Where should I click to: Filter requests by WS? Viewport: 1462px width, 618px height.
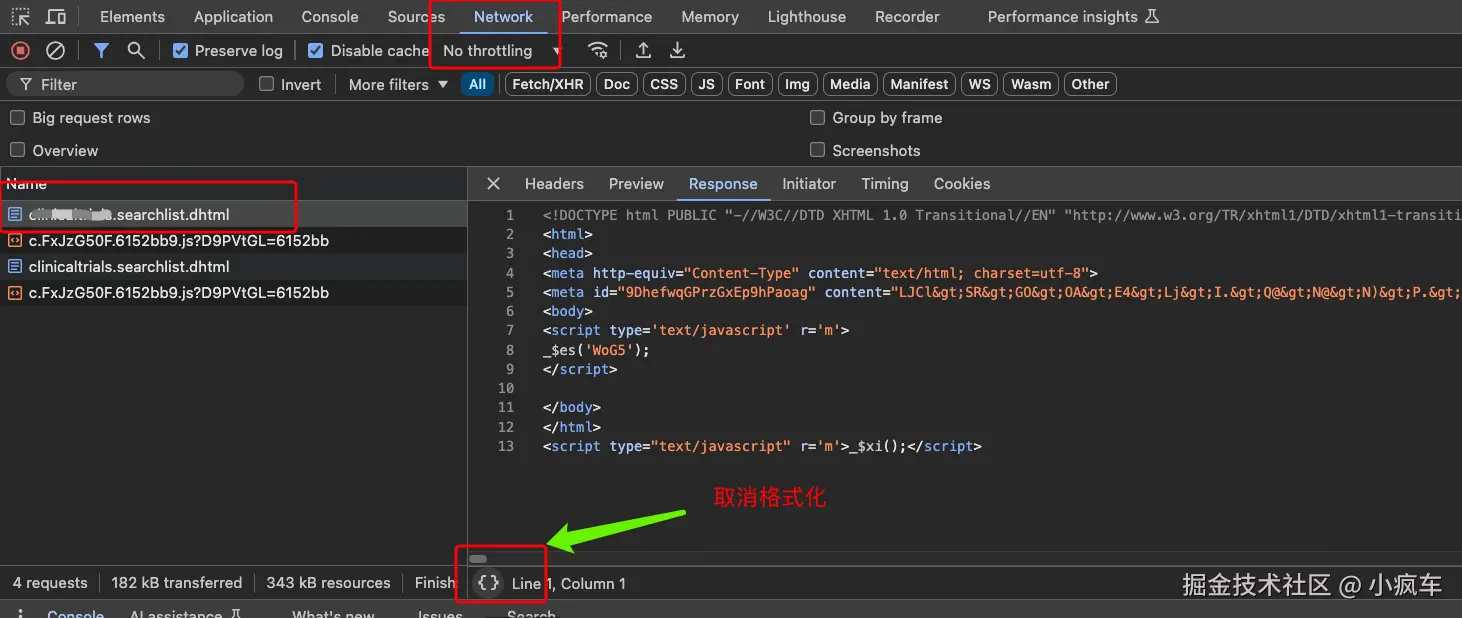coord(980,84)
